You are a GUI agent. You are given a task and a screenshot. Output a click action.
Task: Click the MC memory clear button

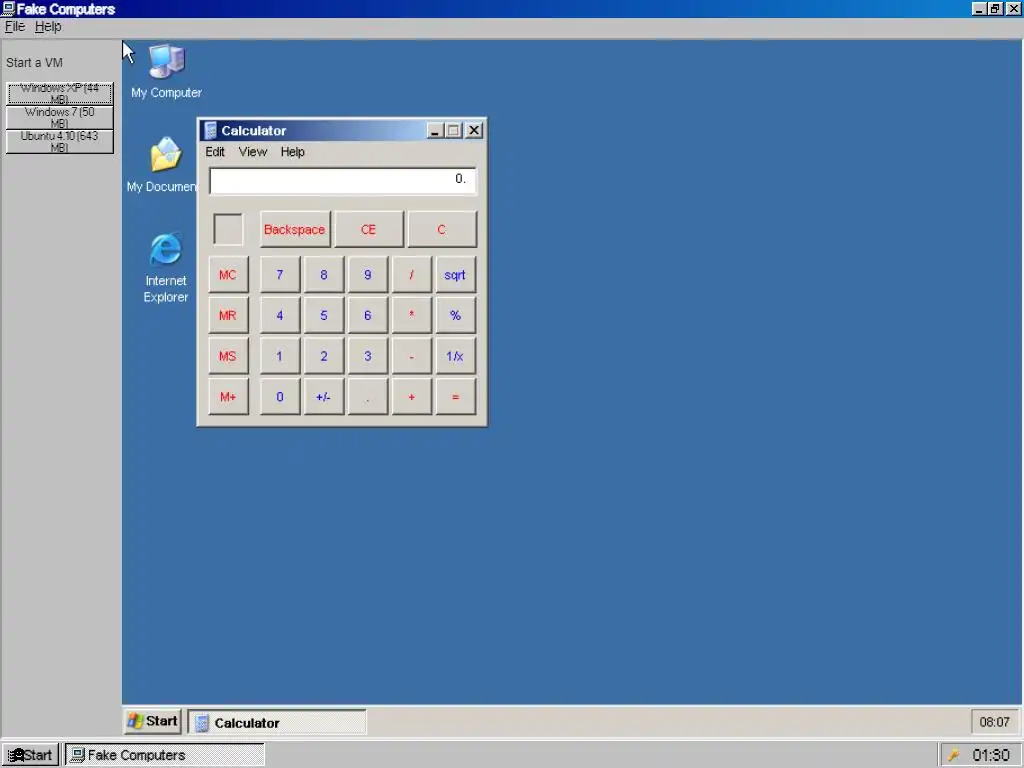click(x=228, y=275)
